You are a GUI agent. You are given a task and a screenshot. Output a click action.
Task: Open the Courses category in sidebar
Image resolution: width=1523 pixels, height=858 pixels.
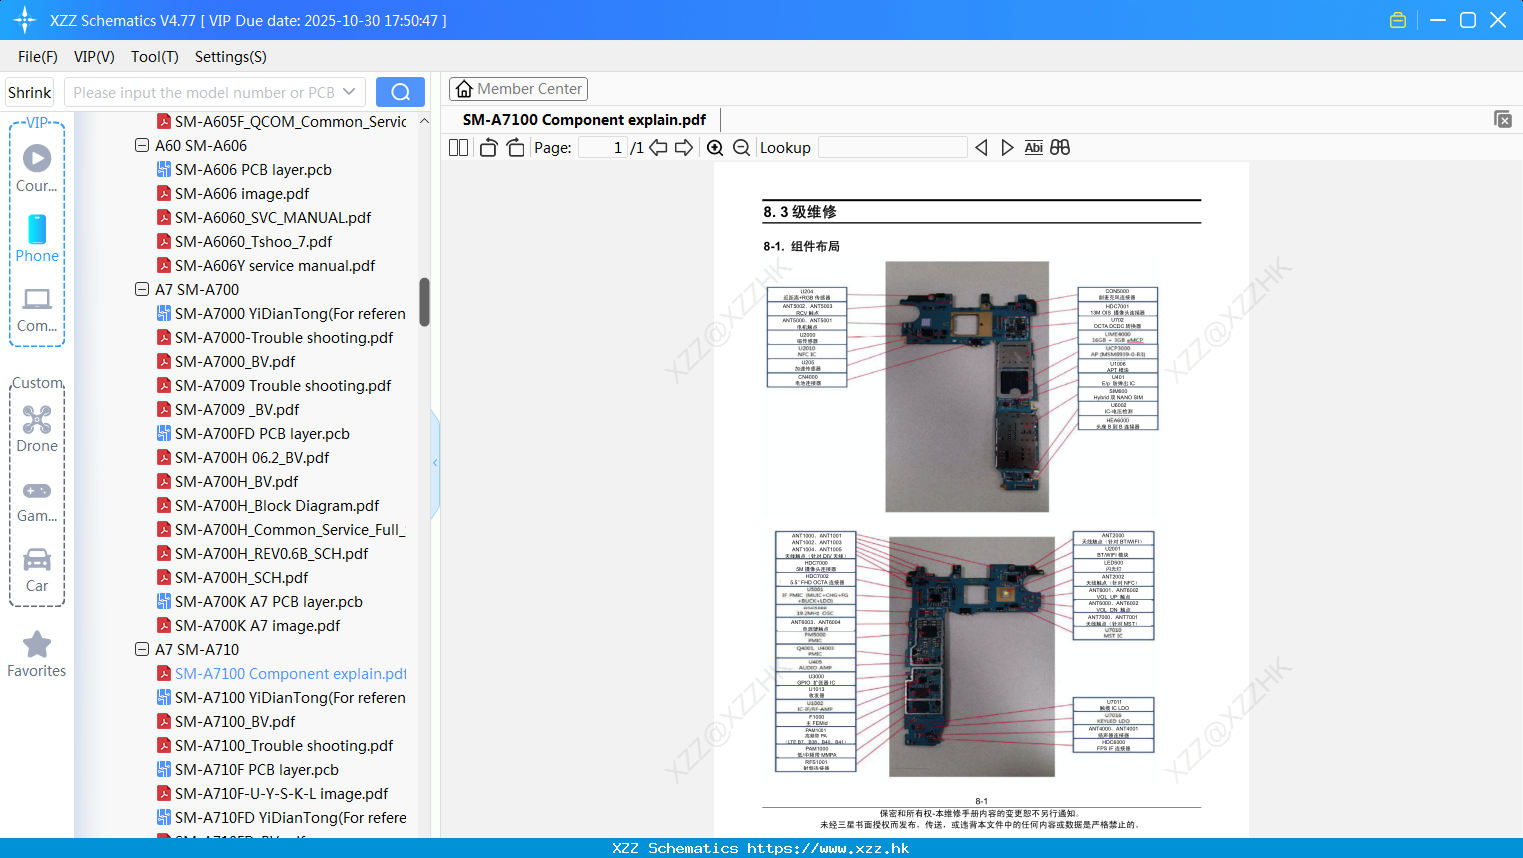37,168
